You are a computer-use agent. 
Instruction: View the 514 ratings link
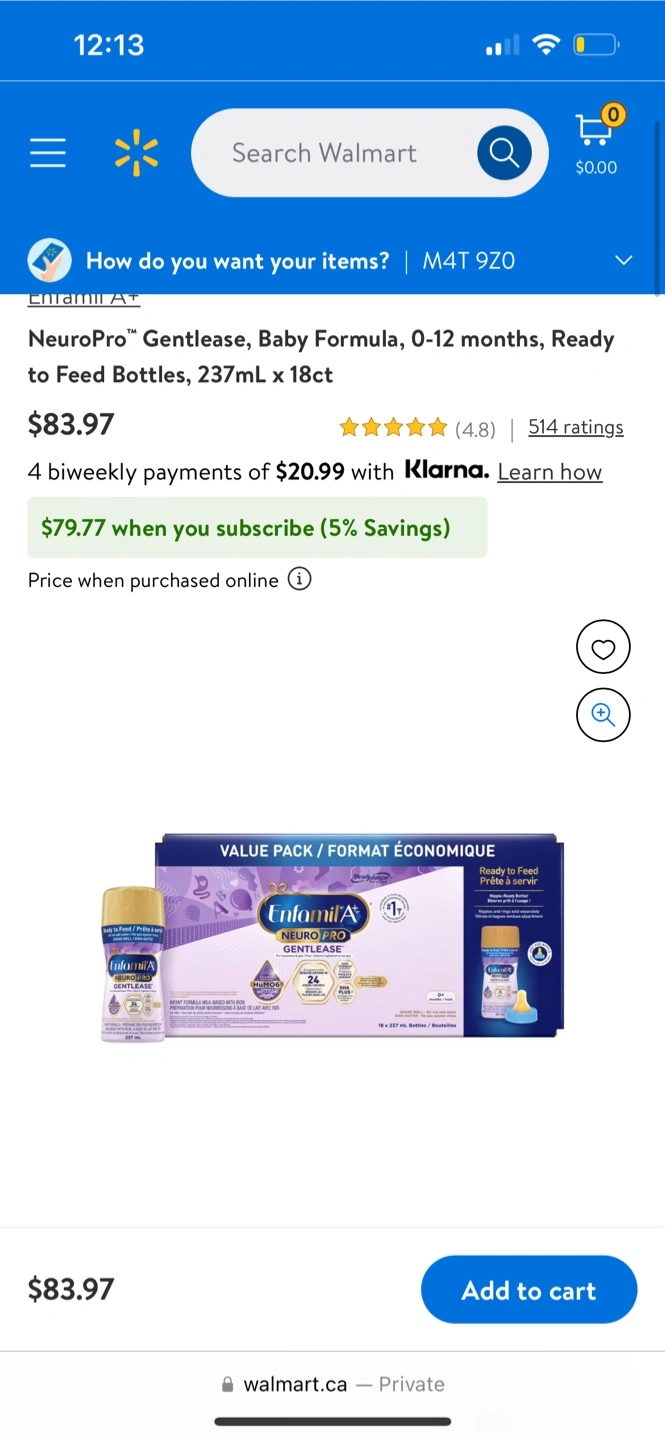point(575,427)
